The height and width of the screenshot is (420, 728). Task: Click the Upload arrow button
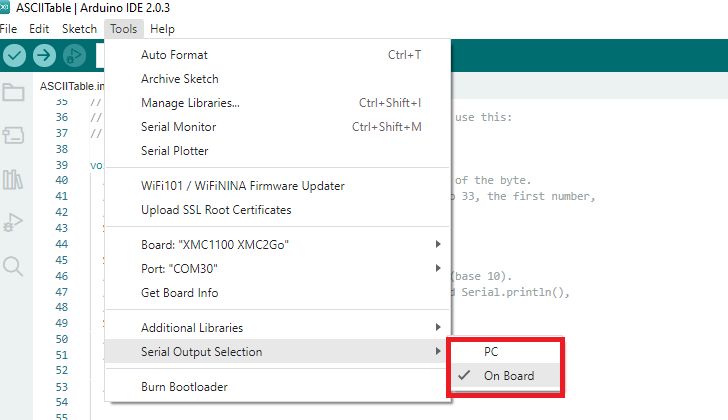(x=44, y=56)
